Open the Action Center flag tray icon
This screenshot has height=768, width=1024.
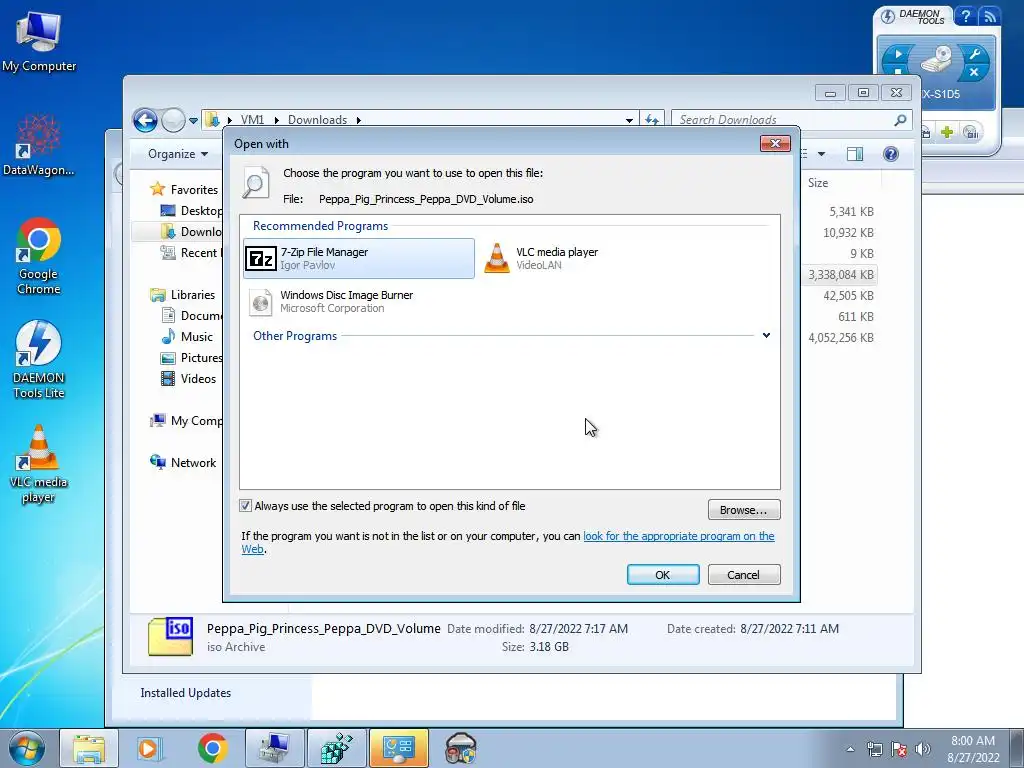(899, 749)
